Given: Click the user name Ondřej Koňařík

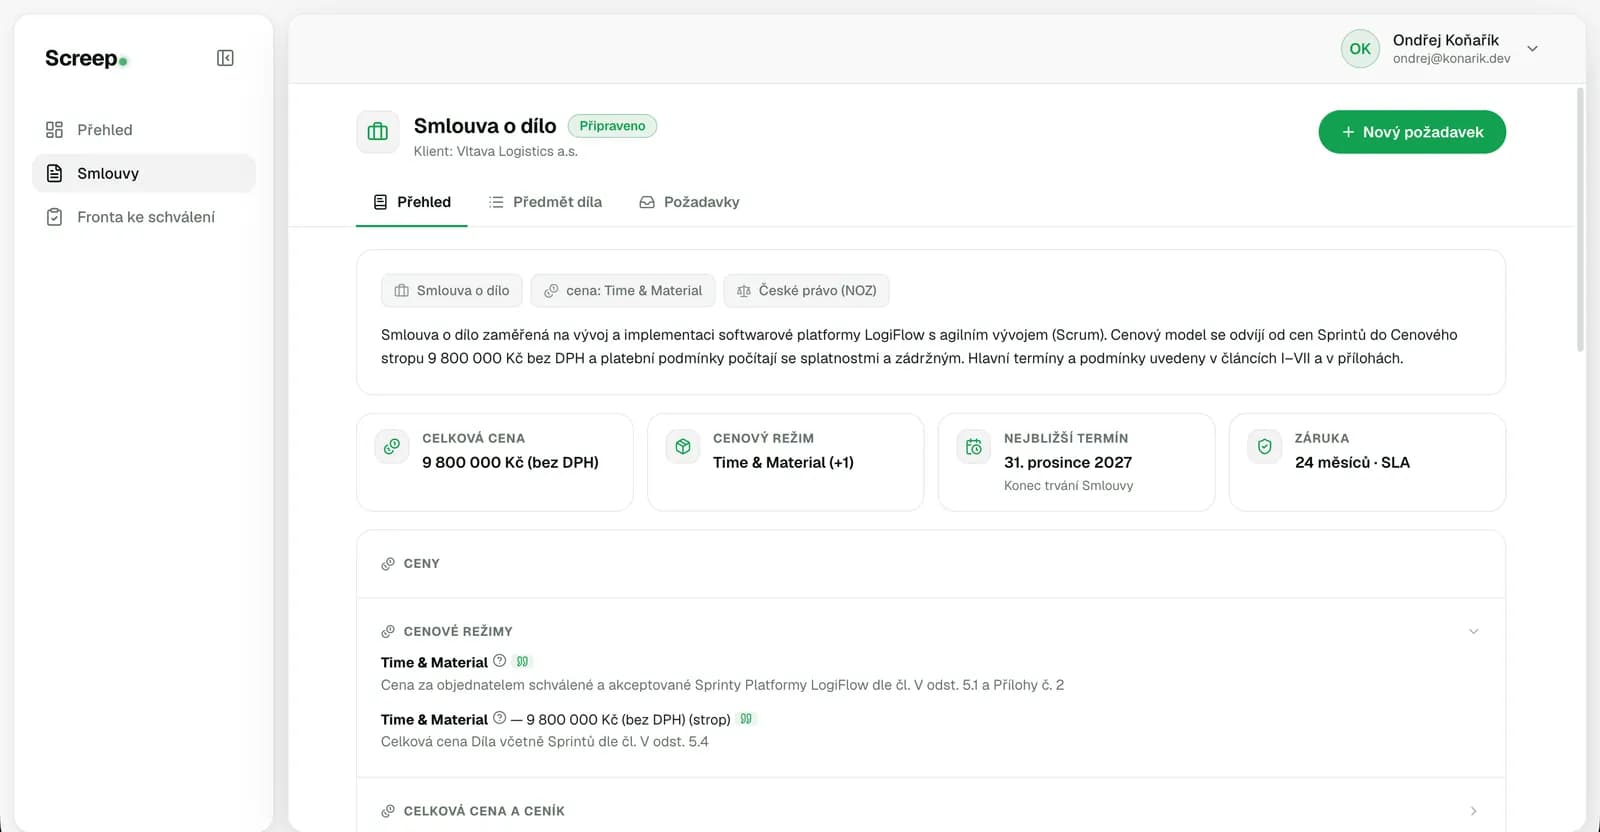Looking at the screenshot, I should pos(1445,40).
